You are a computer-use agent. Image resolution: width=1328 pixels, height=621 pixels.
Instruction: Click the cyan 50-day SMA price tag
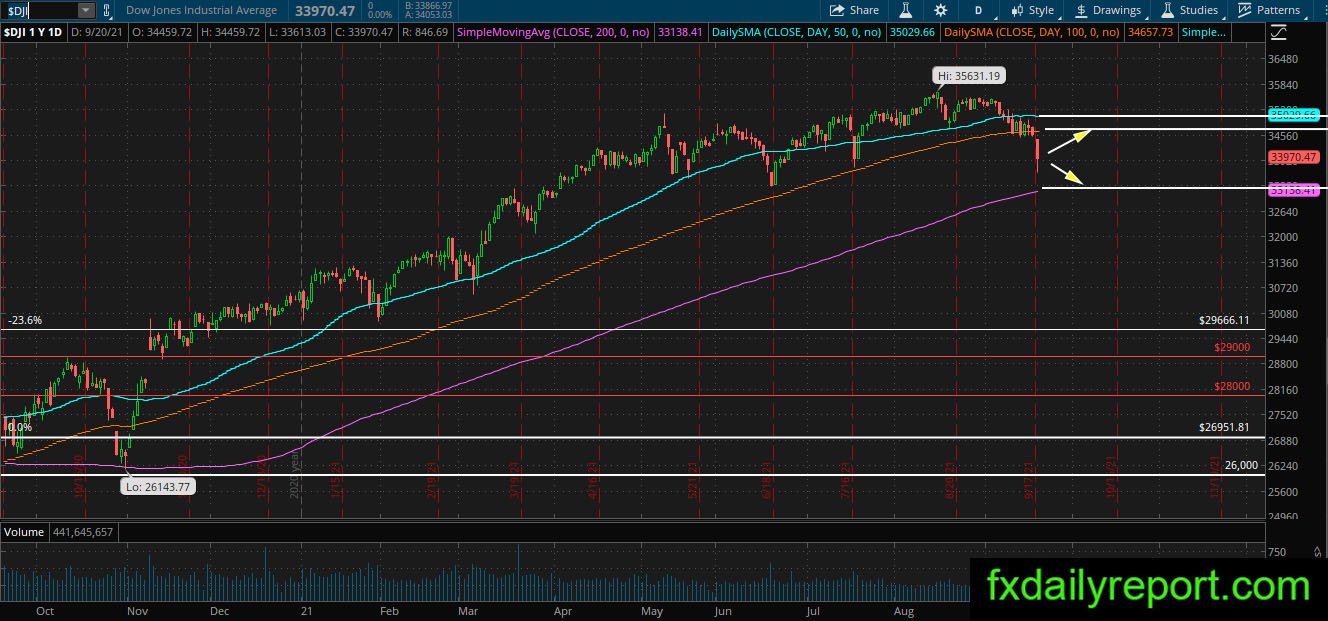click(1293, 115)
